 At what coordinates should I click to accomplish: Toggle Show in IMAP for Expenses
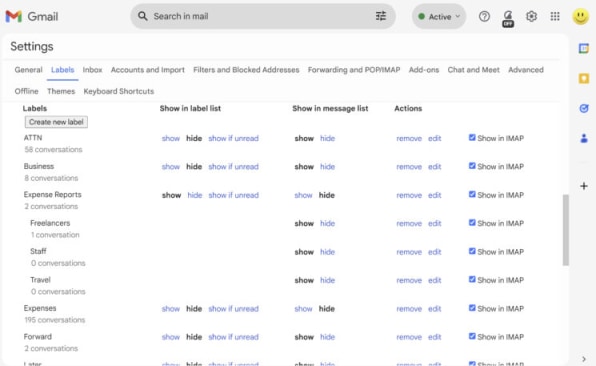(x=472, y=308)
